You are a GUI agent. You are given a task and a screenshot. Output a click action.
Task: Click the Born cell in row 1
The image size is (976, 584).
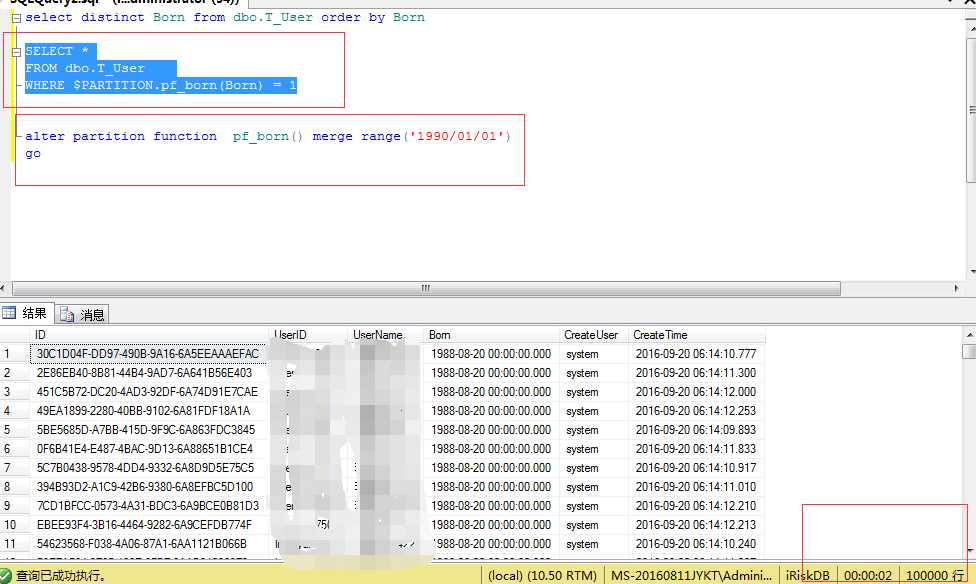(492, 354)
